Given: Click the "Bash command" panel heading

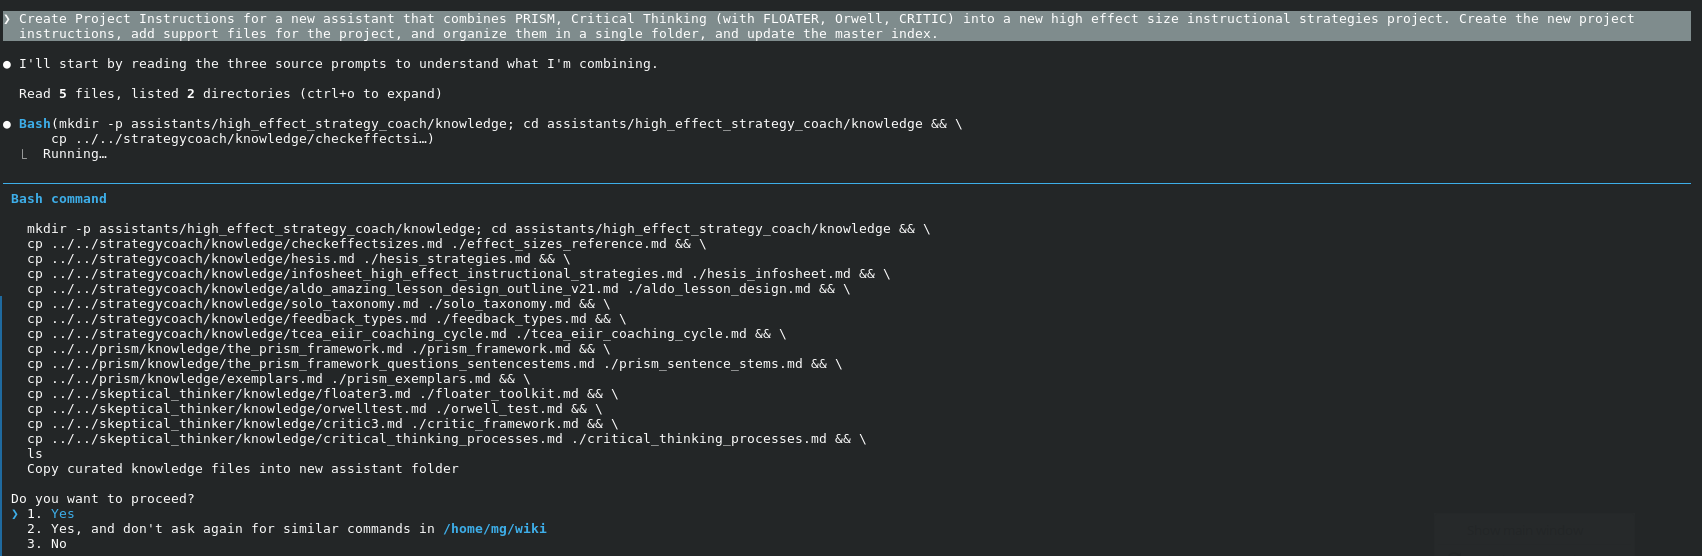Looking at the screenshot, I should [59, 199].
